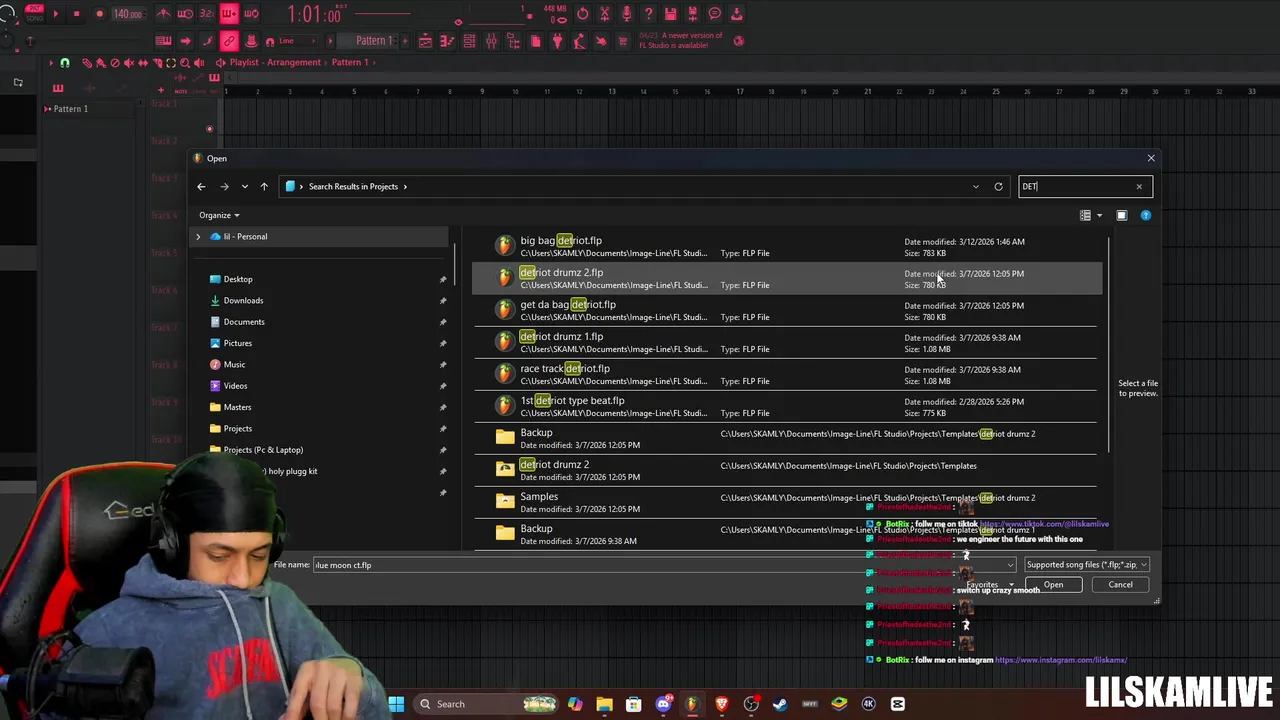1280x720 pixels.
Task: Click the microphone recording icon
Action: pyautogui.click(x=626, y=14)
